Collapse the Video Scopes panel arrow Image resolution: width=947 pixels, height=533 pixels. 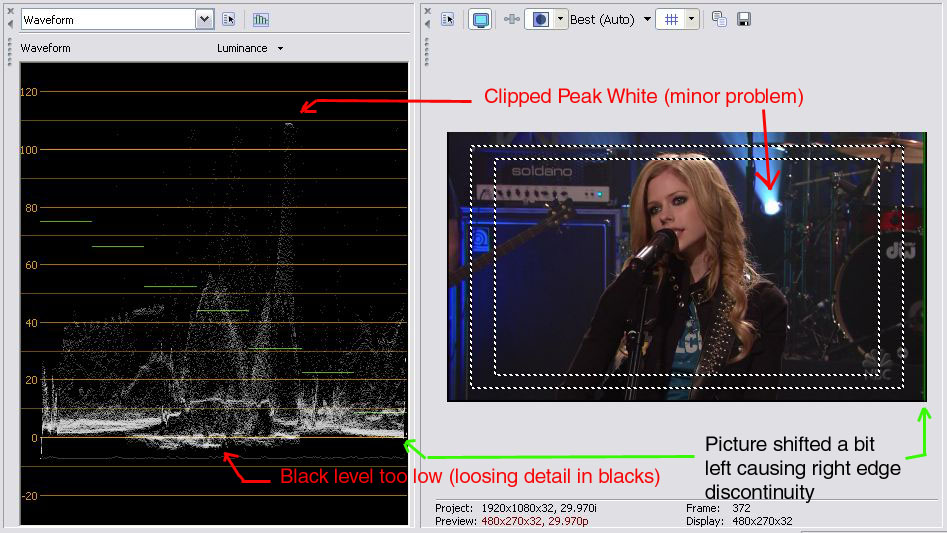pos(10,24)
